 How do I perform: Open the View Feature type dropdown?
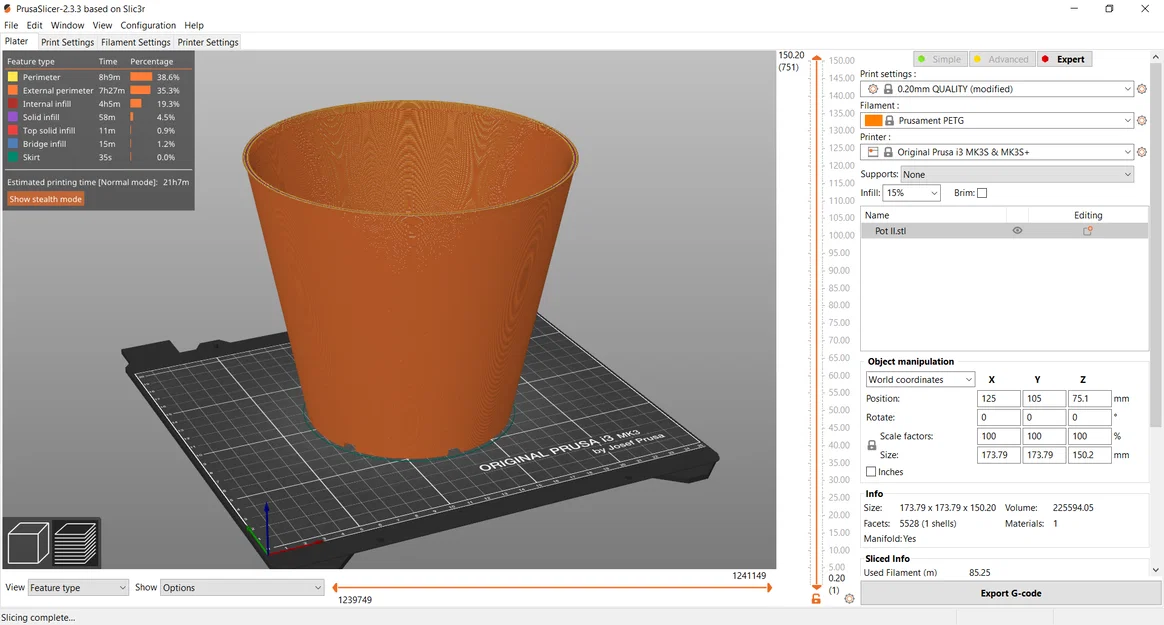(x=78, y=588)
